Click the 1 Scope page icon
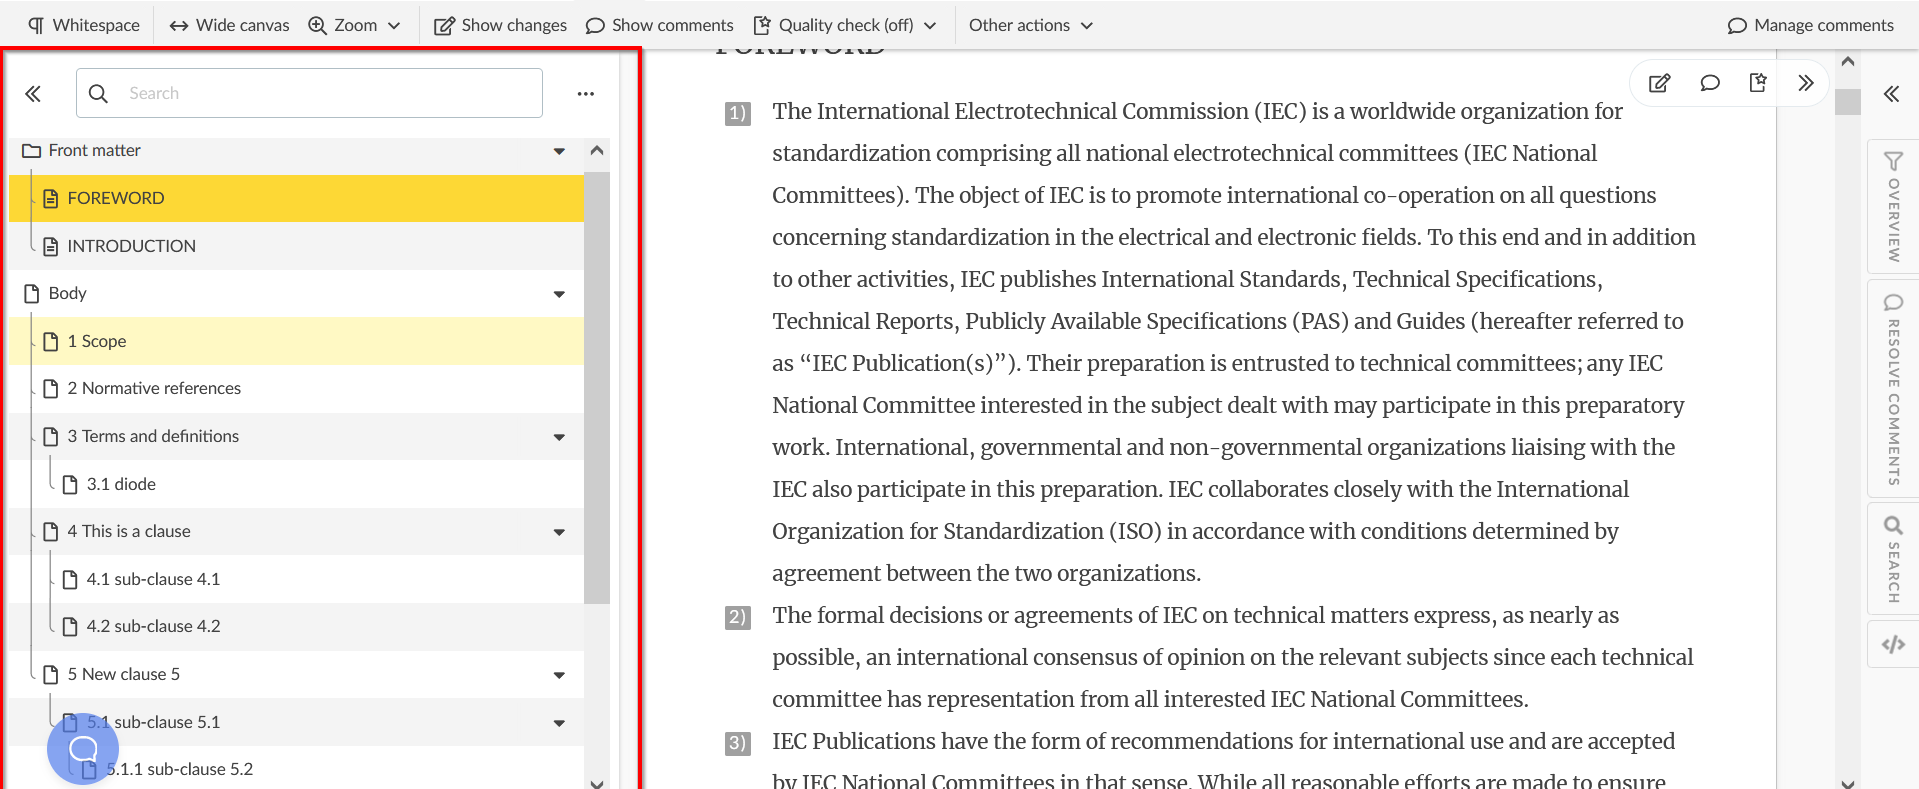Image resolution: width=1919 pixels, height=789 pixels. click(x=51, y=341)
